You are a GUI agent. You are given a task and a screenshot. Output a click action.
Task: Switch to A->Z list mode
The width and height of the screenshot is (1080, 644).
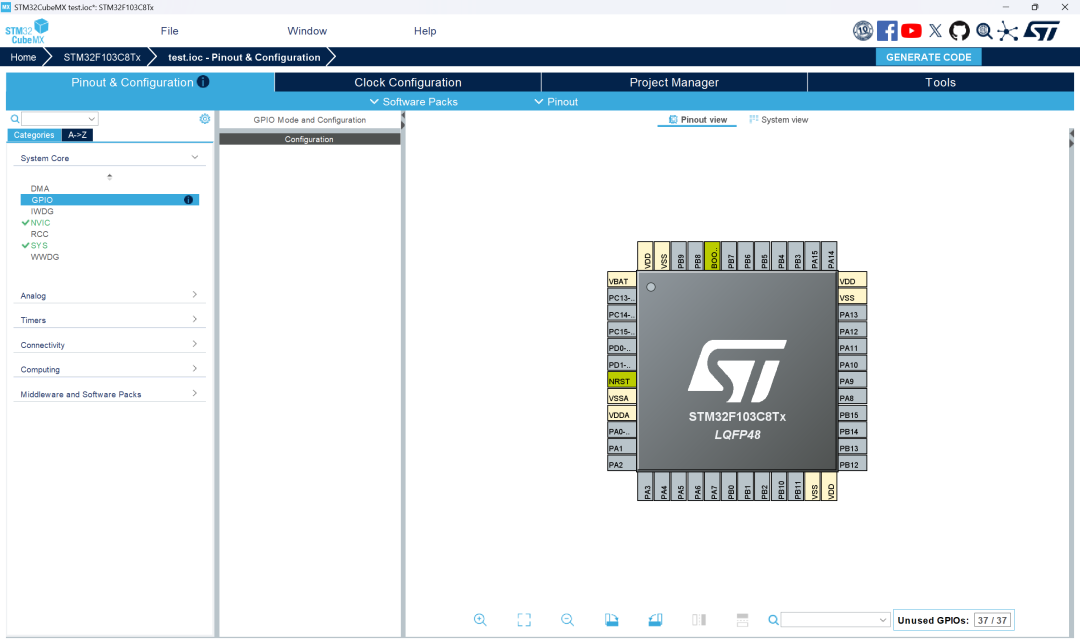77,135
